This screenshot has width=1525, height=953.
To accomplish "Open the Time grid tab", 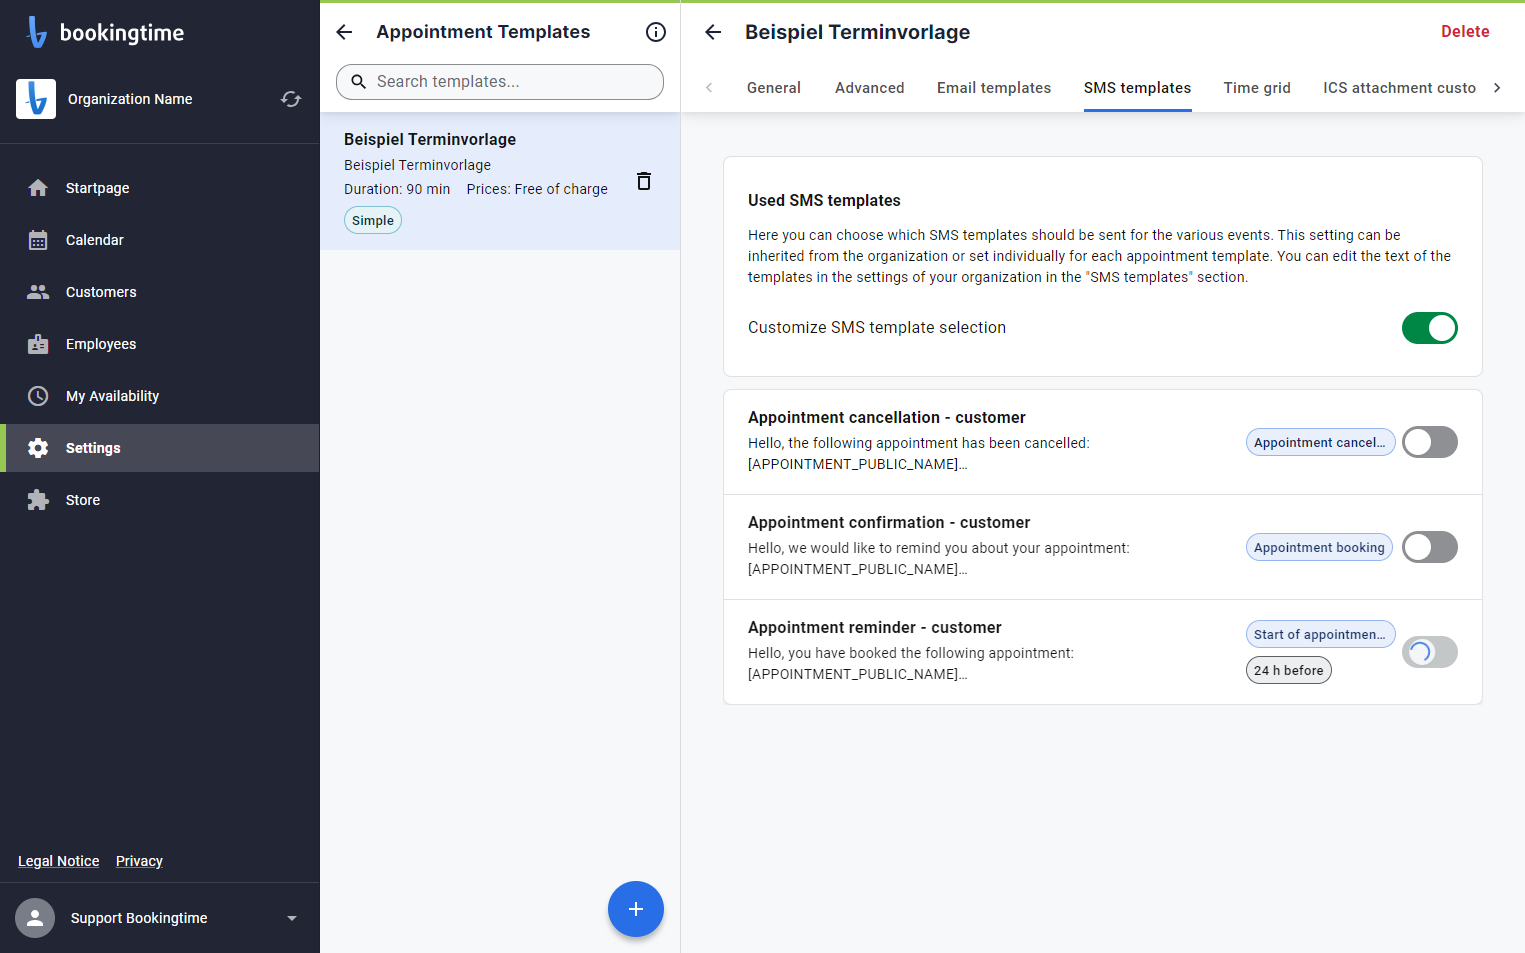I will click(x=1257, y=88).
